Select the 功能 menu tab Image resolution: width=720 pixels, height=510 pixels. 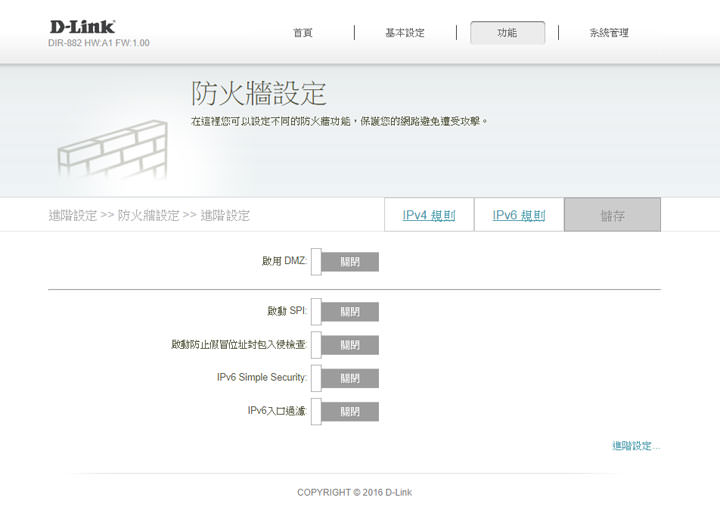pyautogui.click(x=507, y=33)
